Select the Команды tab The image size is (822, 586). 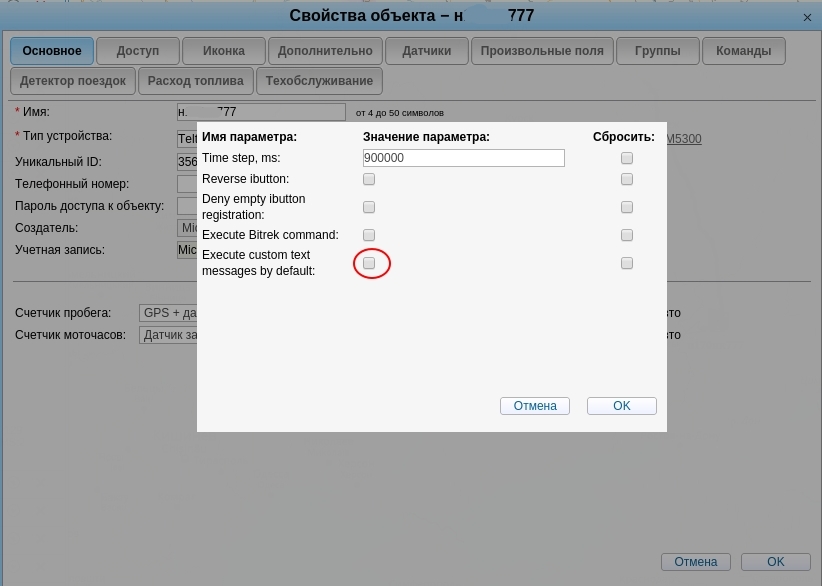click(743, 51)
